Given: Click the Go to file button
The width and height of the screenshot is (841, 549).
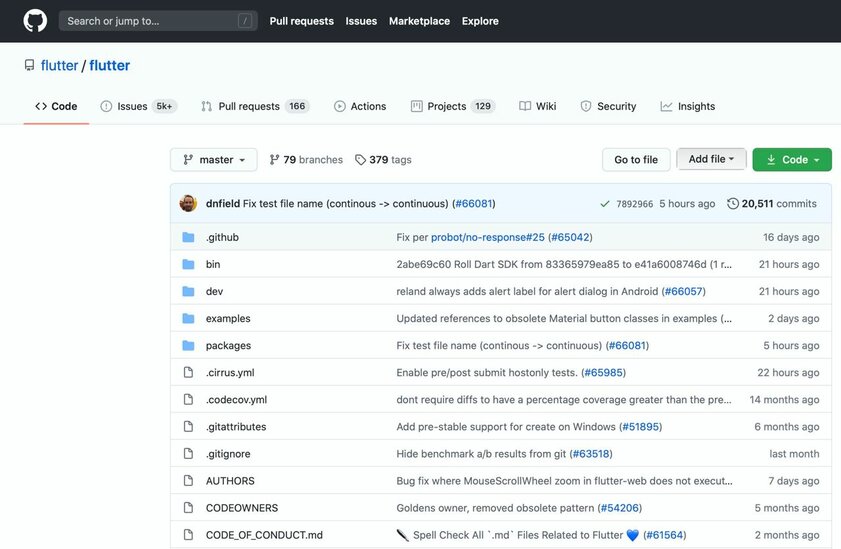Looking at the screenshot, I should point(636,160).
